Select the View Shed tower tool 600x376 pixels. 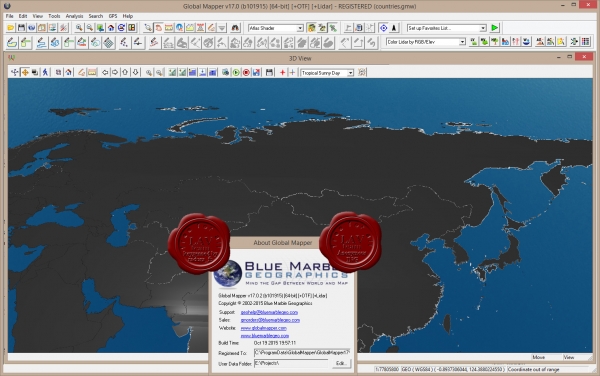click(x=201, y=28)
